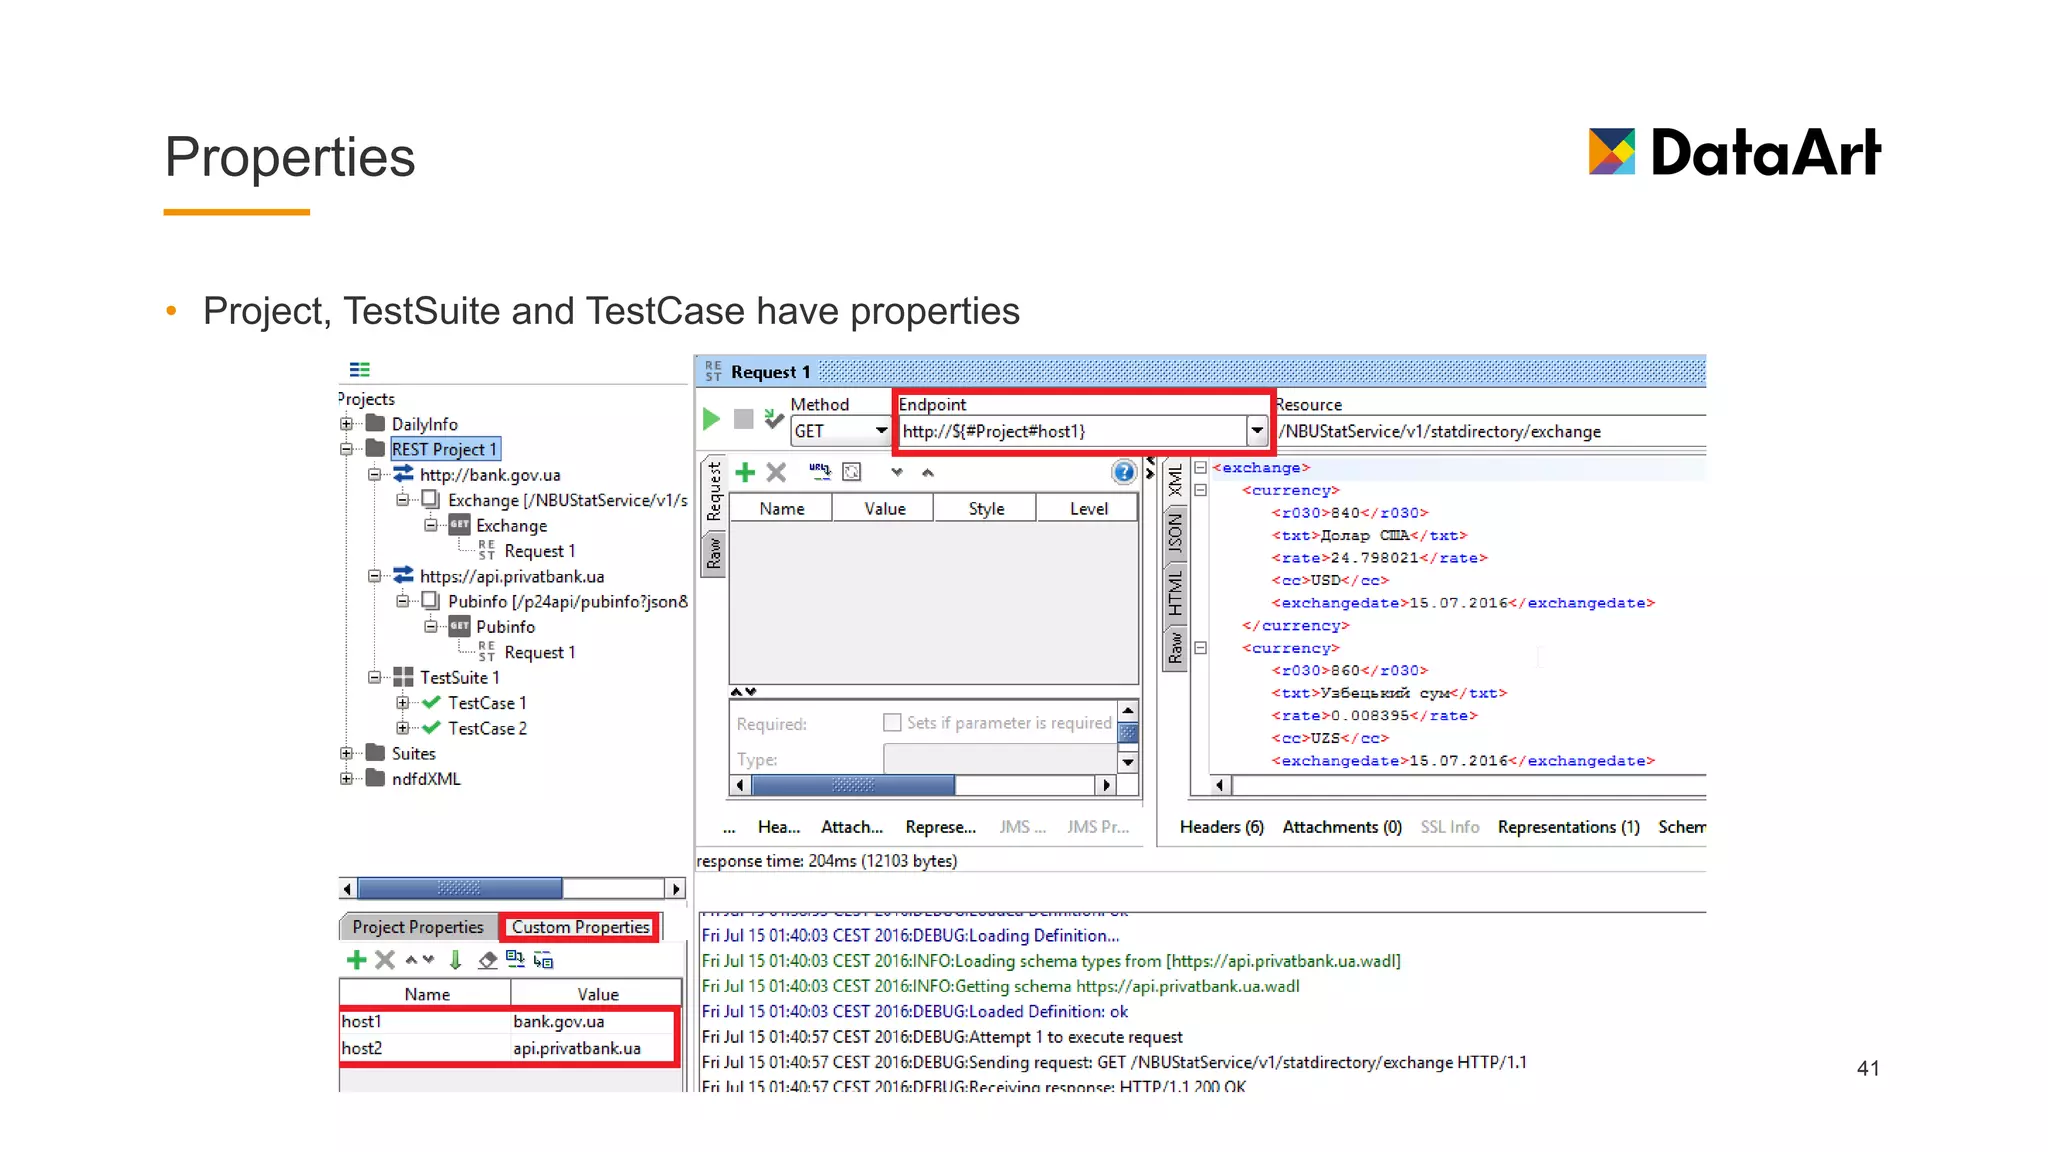Select the host1 property row
Screen dimensions: 2048x1152
click(508, 1021)
